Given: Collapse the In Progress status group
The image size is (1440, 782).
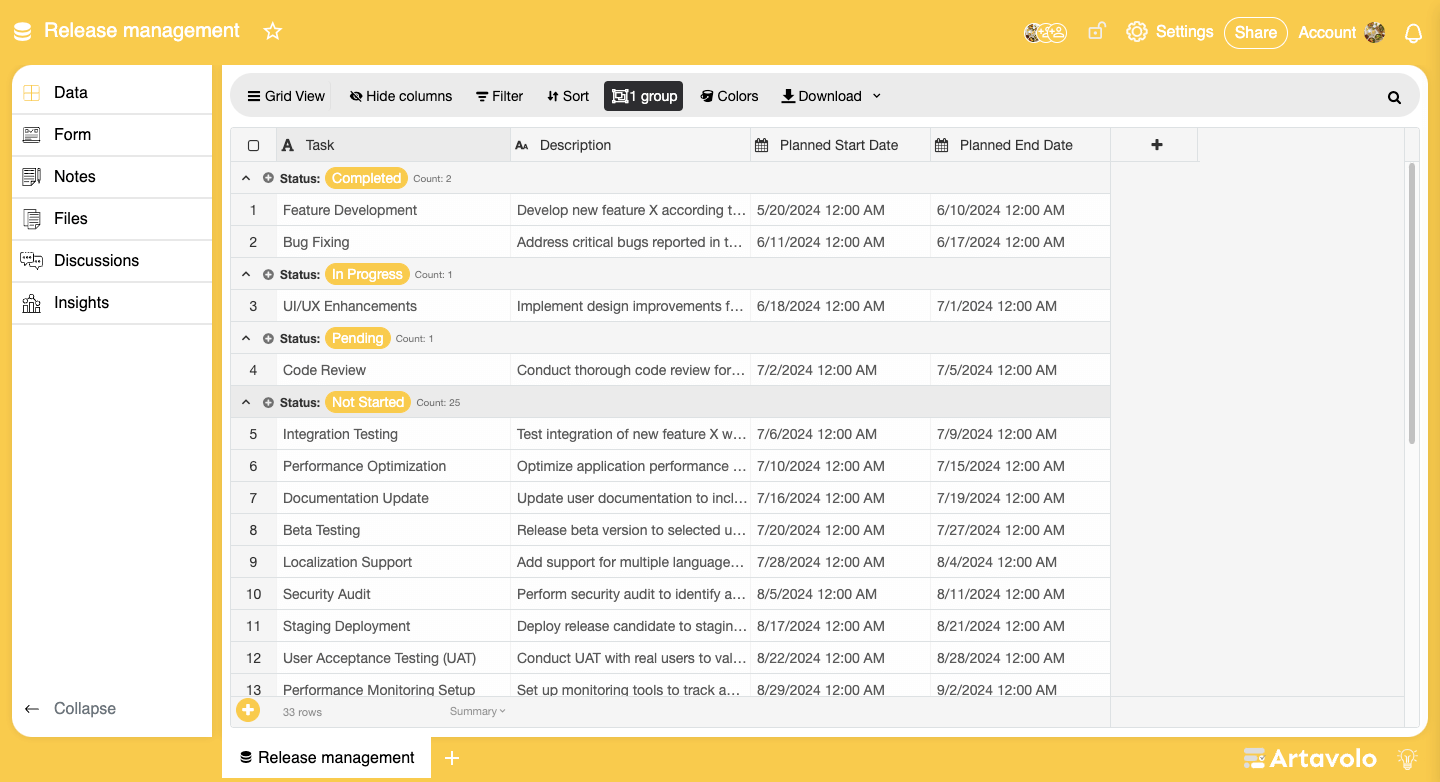Looking at the screenshot, I should click(x=246, y=274).
